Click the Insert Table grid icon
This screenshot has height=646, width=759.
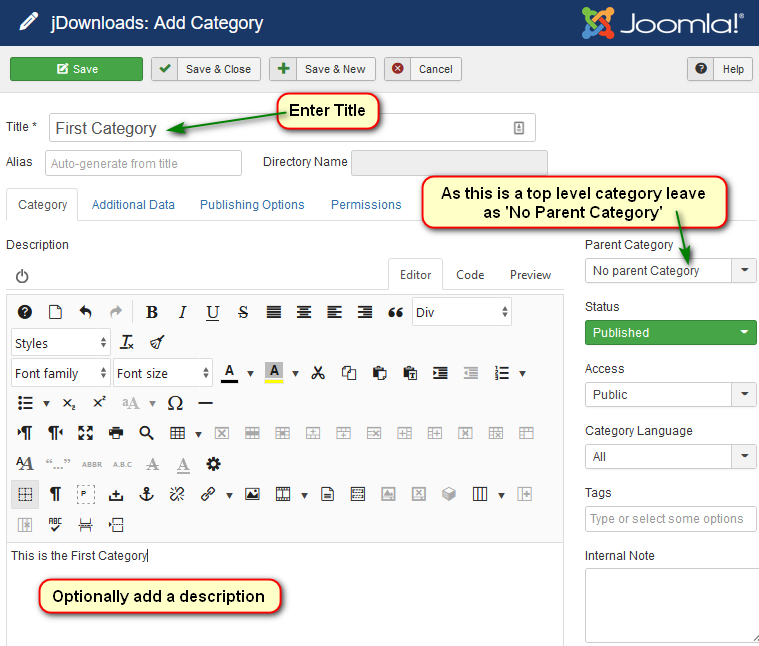point(177,433)
